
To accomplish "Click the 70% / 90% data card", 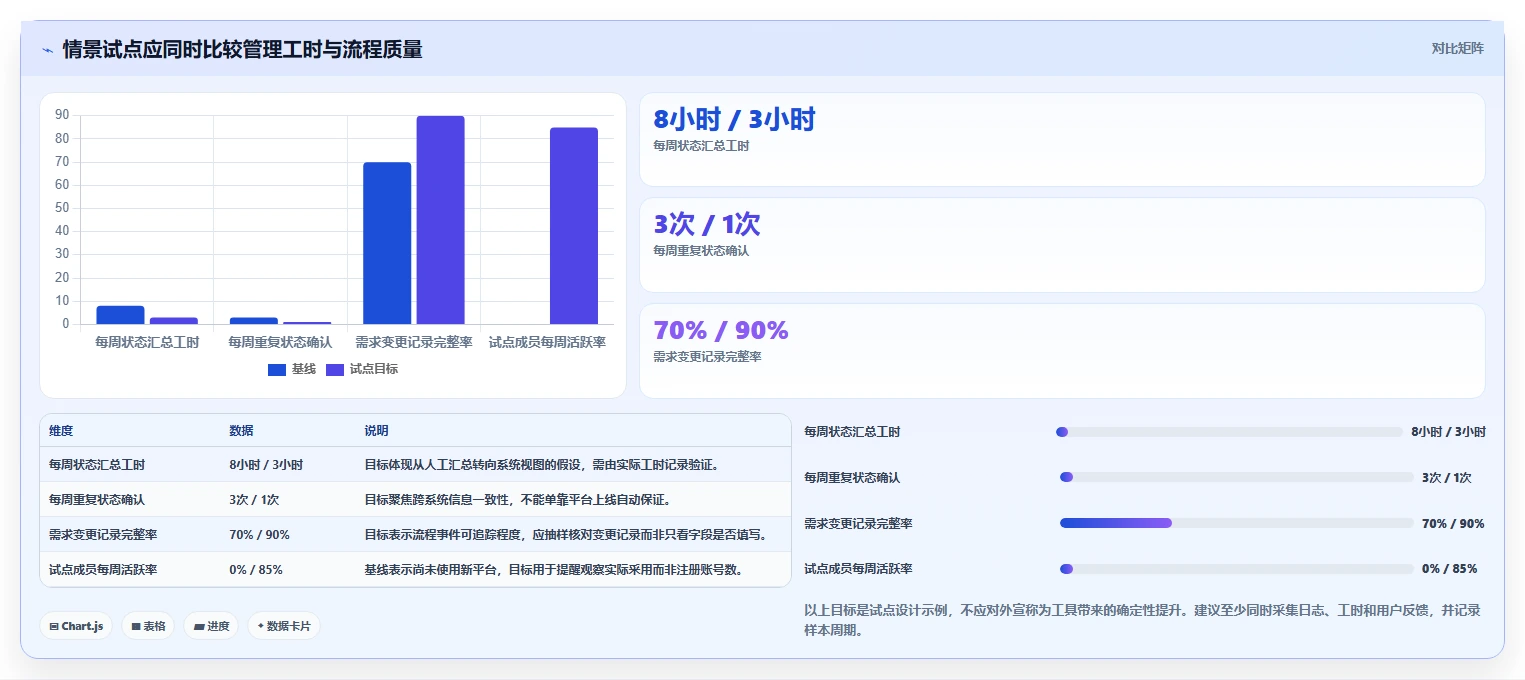I will point(1062,351).
